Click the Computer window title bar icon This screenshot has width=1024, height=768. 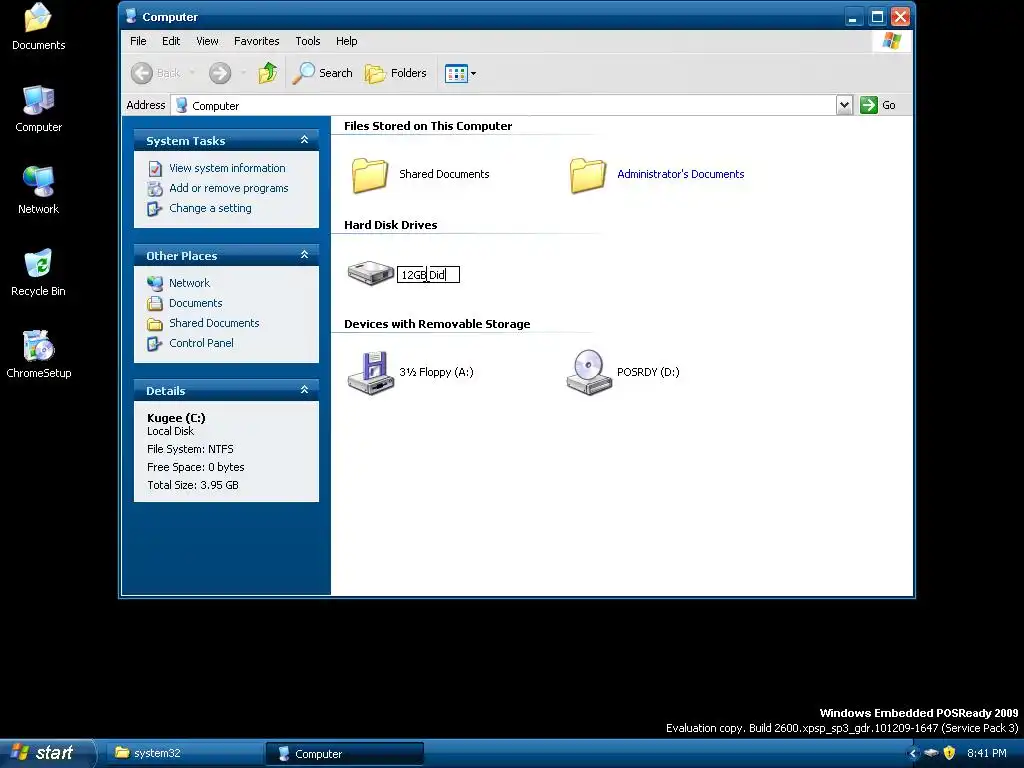[x=131, y=16]
